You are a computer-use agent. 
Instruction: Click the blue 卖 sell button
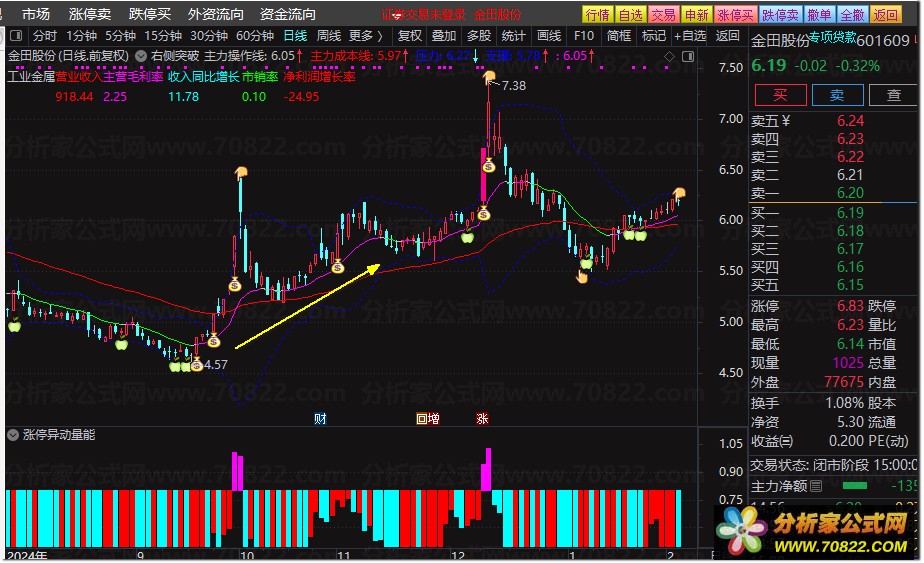coord(837,96)
